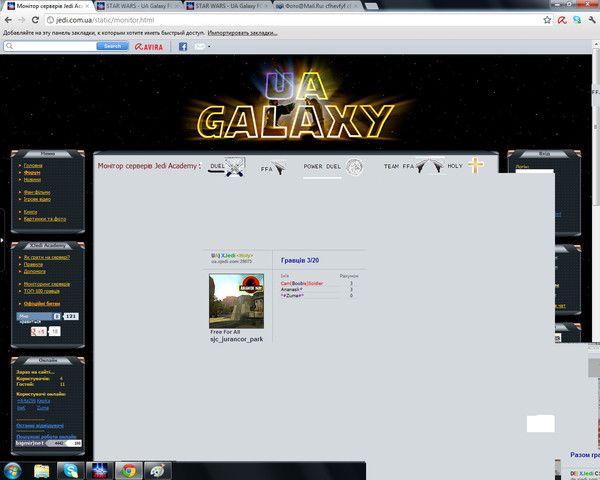The image size is (600, 480).
Task: Click the Search button in Avira toolbar
Action: tap(112, 46)
